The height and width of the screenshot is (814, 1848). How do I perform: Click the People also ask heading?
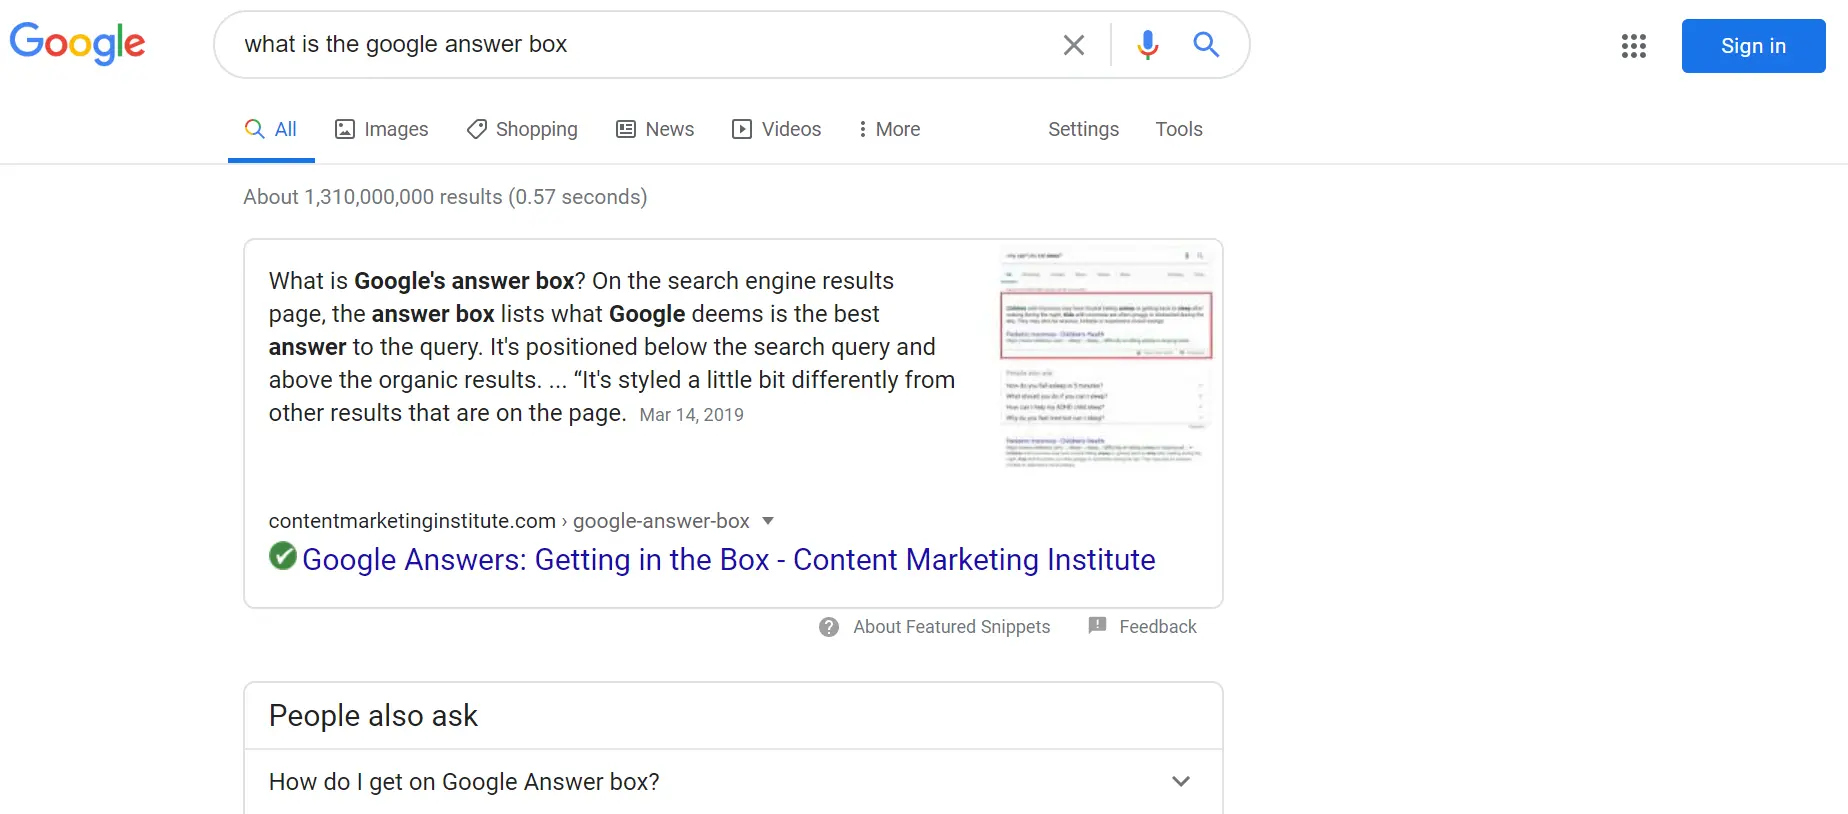373,716
